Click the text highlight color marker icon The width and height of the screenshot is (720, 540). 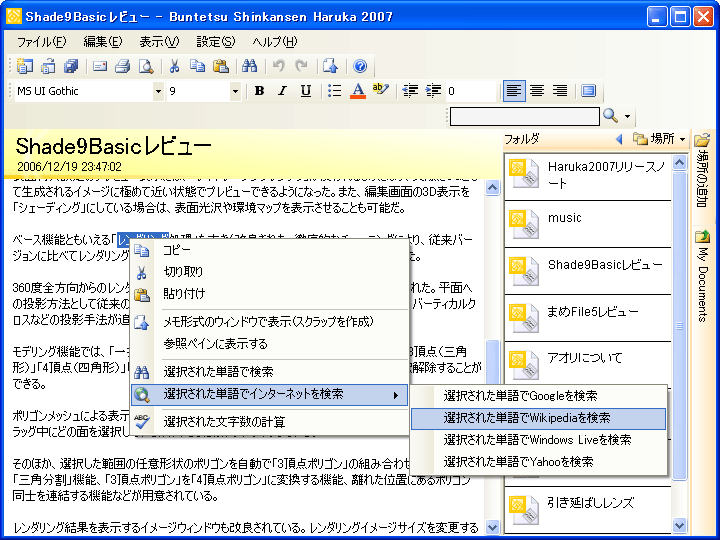381,90
